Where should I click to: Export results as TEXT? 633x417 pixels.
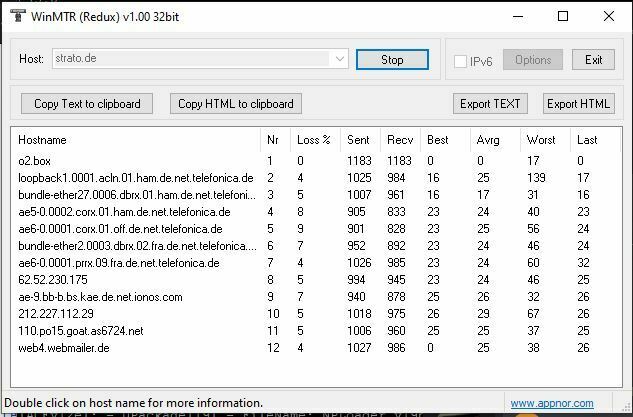490,104
